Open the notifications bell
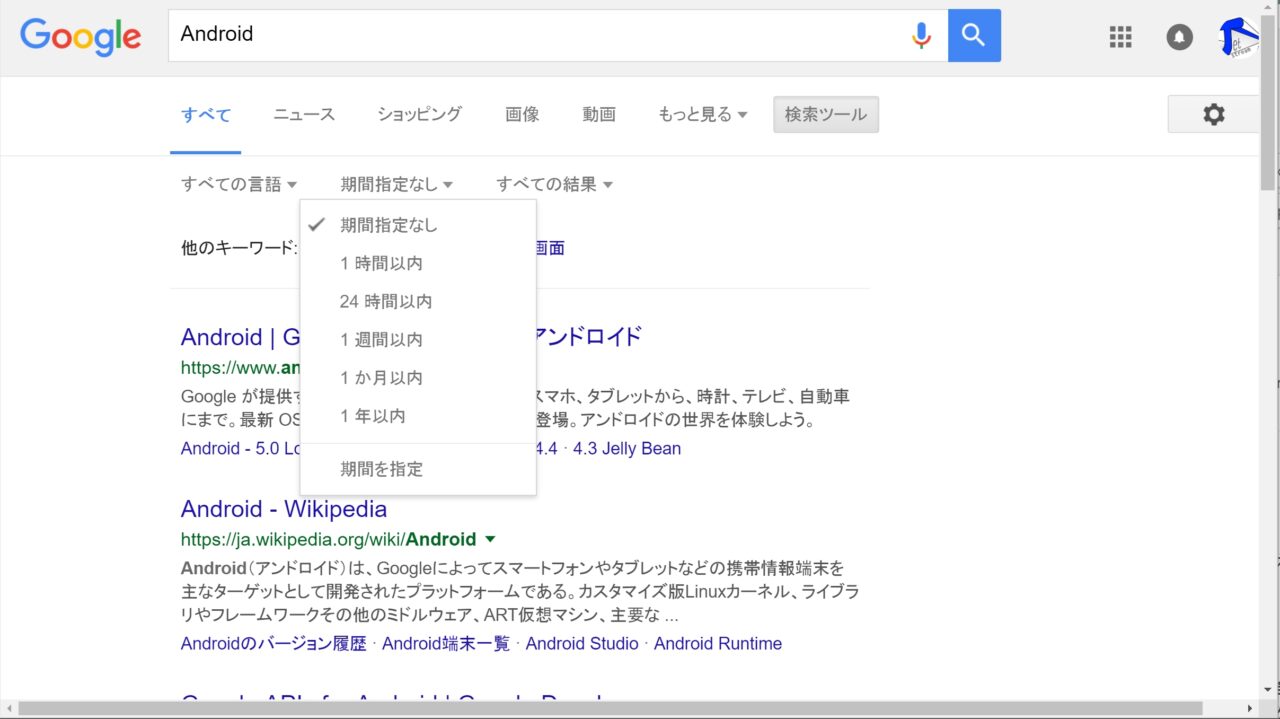This screenshot has width=1280, height=719. pyautogui.click(x=1180, y=37)
